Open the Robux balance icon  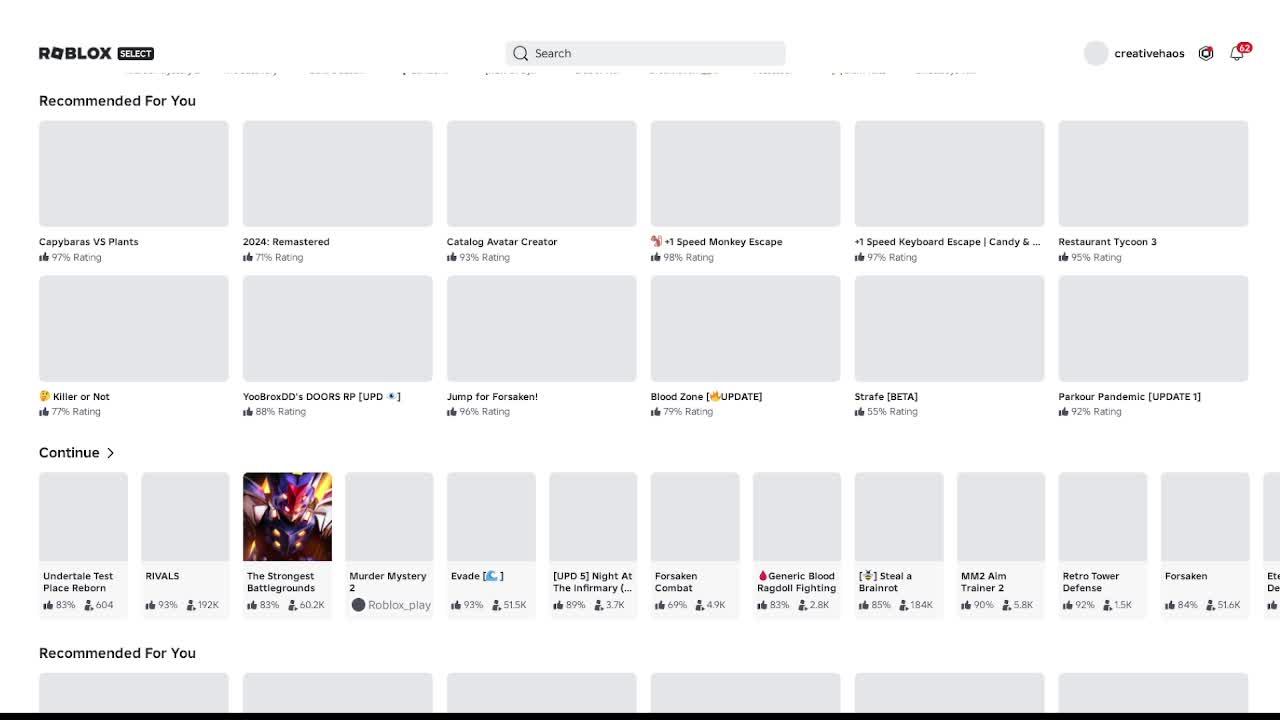coord(1206,53)
